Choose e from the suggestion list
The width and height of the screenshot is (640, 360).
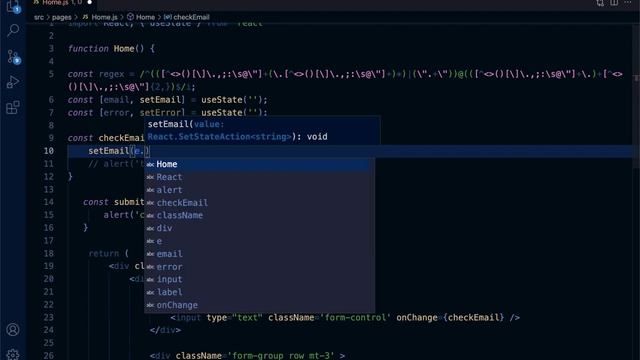point(259,241)
